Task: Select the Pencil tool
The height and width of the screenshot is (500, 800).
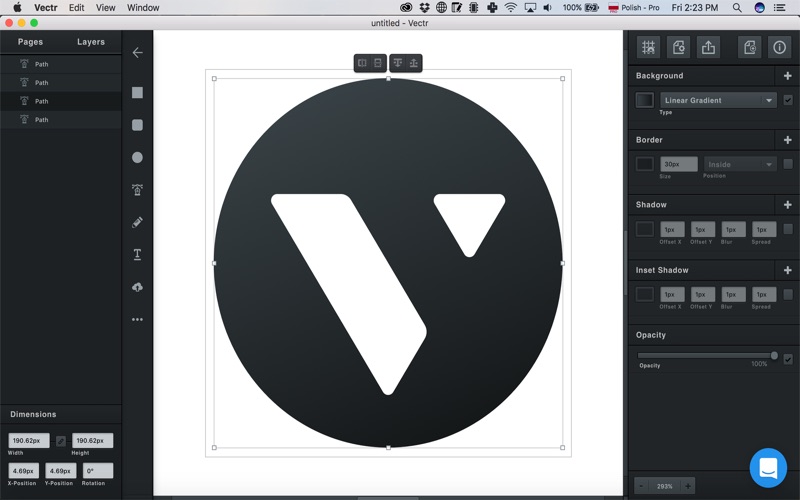Action: (137, 222)
